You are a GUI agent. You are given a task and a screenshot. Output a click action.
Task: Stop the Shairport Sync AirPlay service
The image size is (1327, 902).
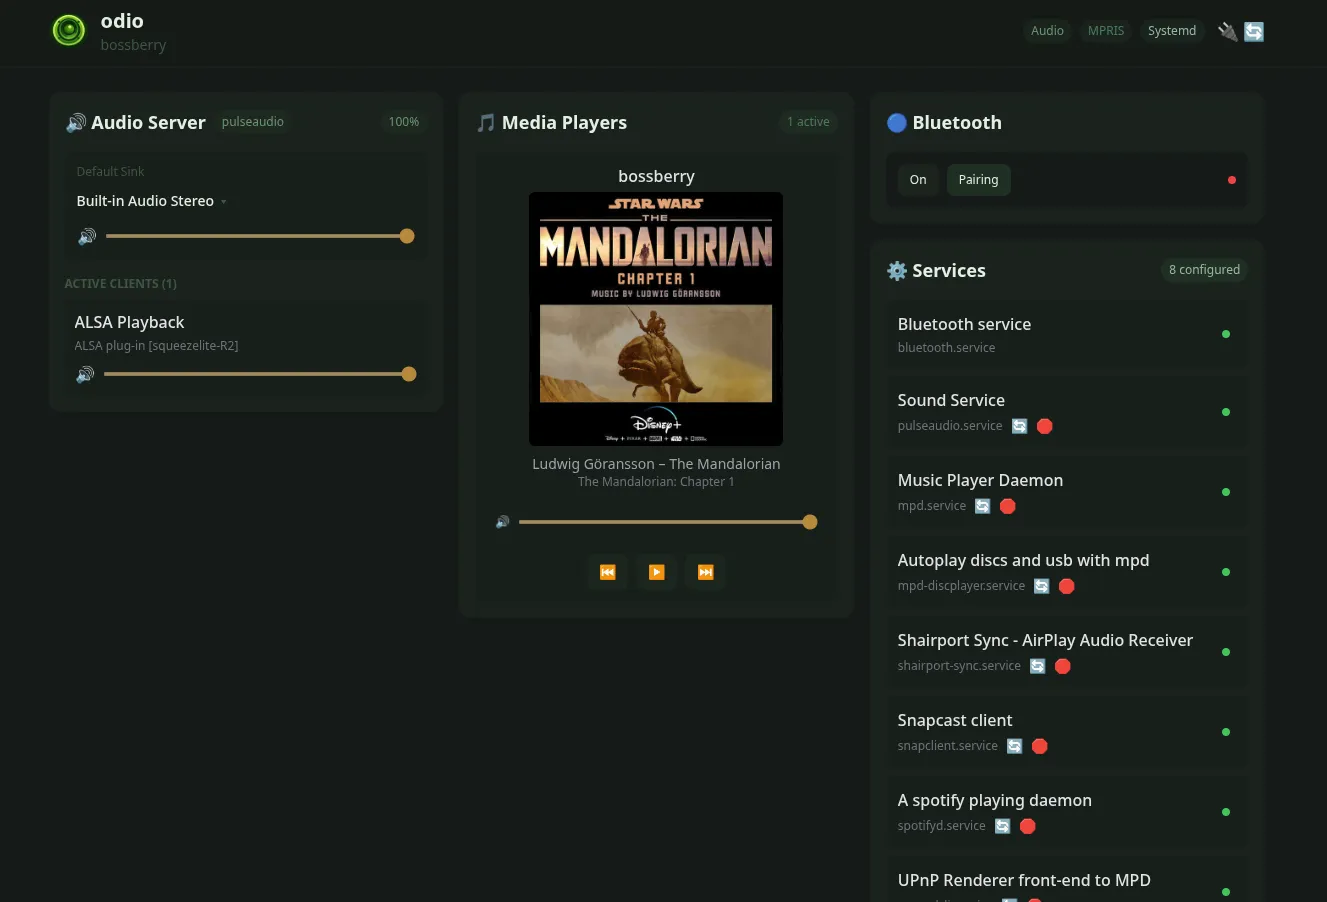coord(1062,666)
